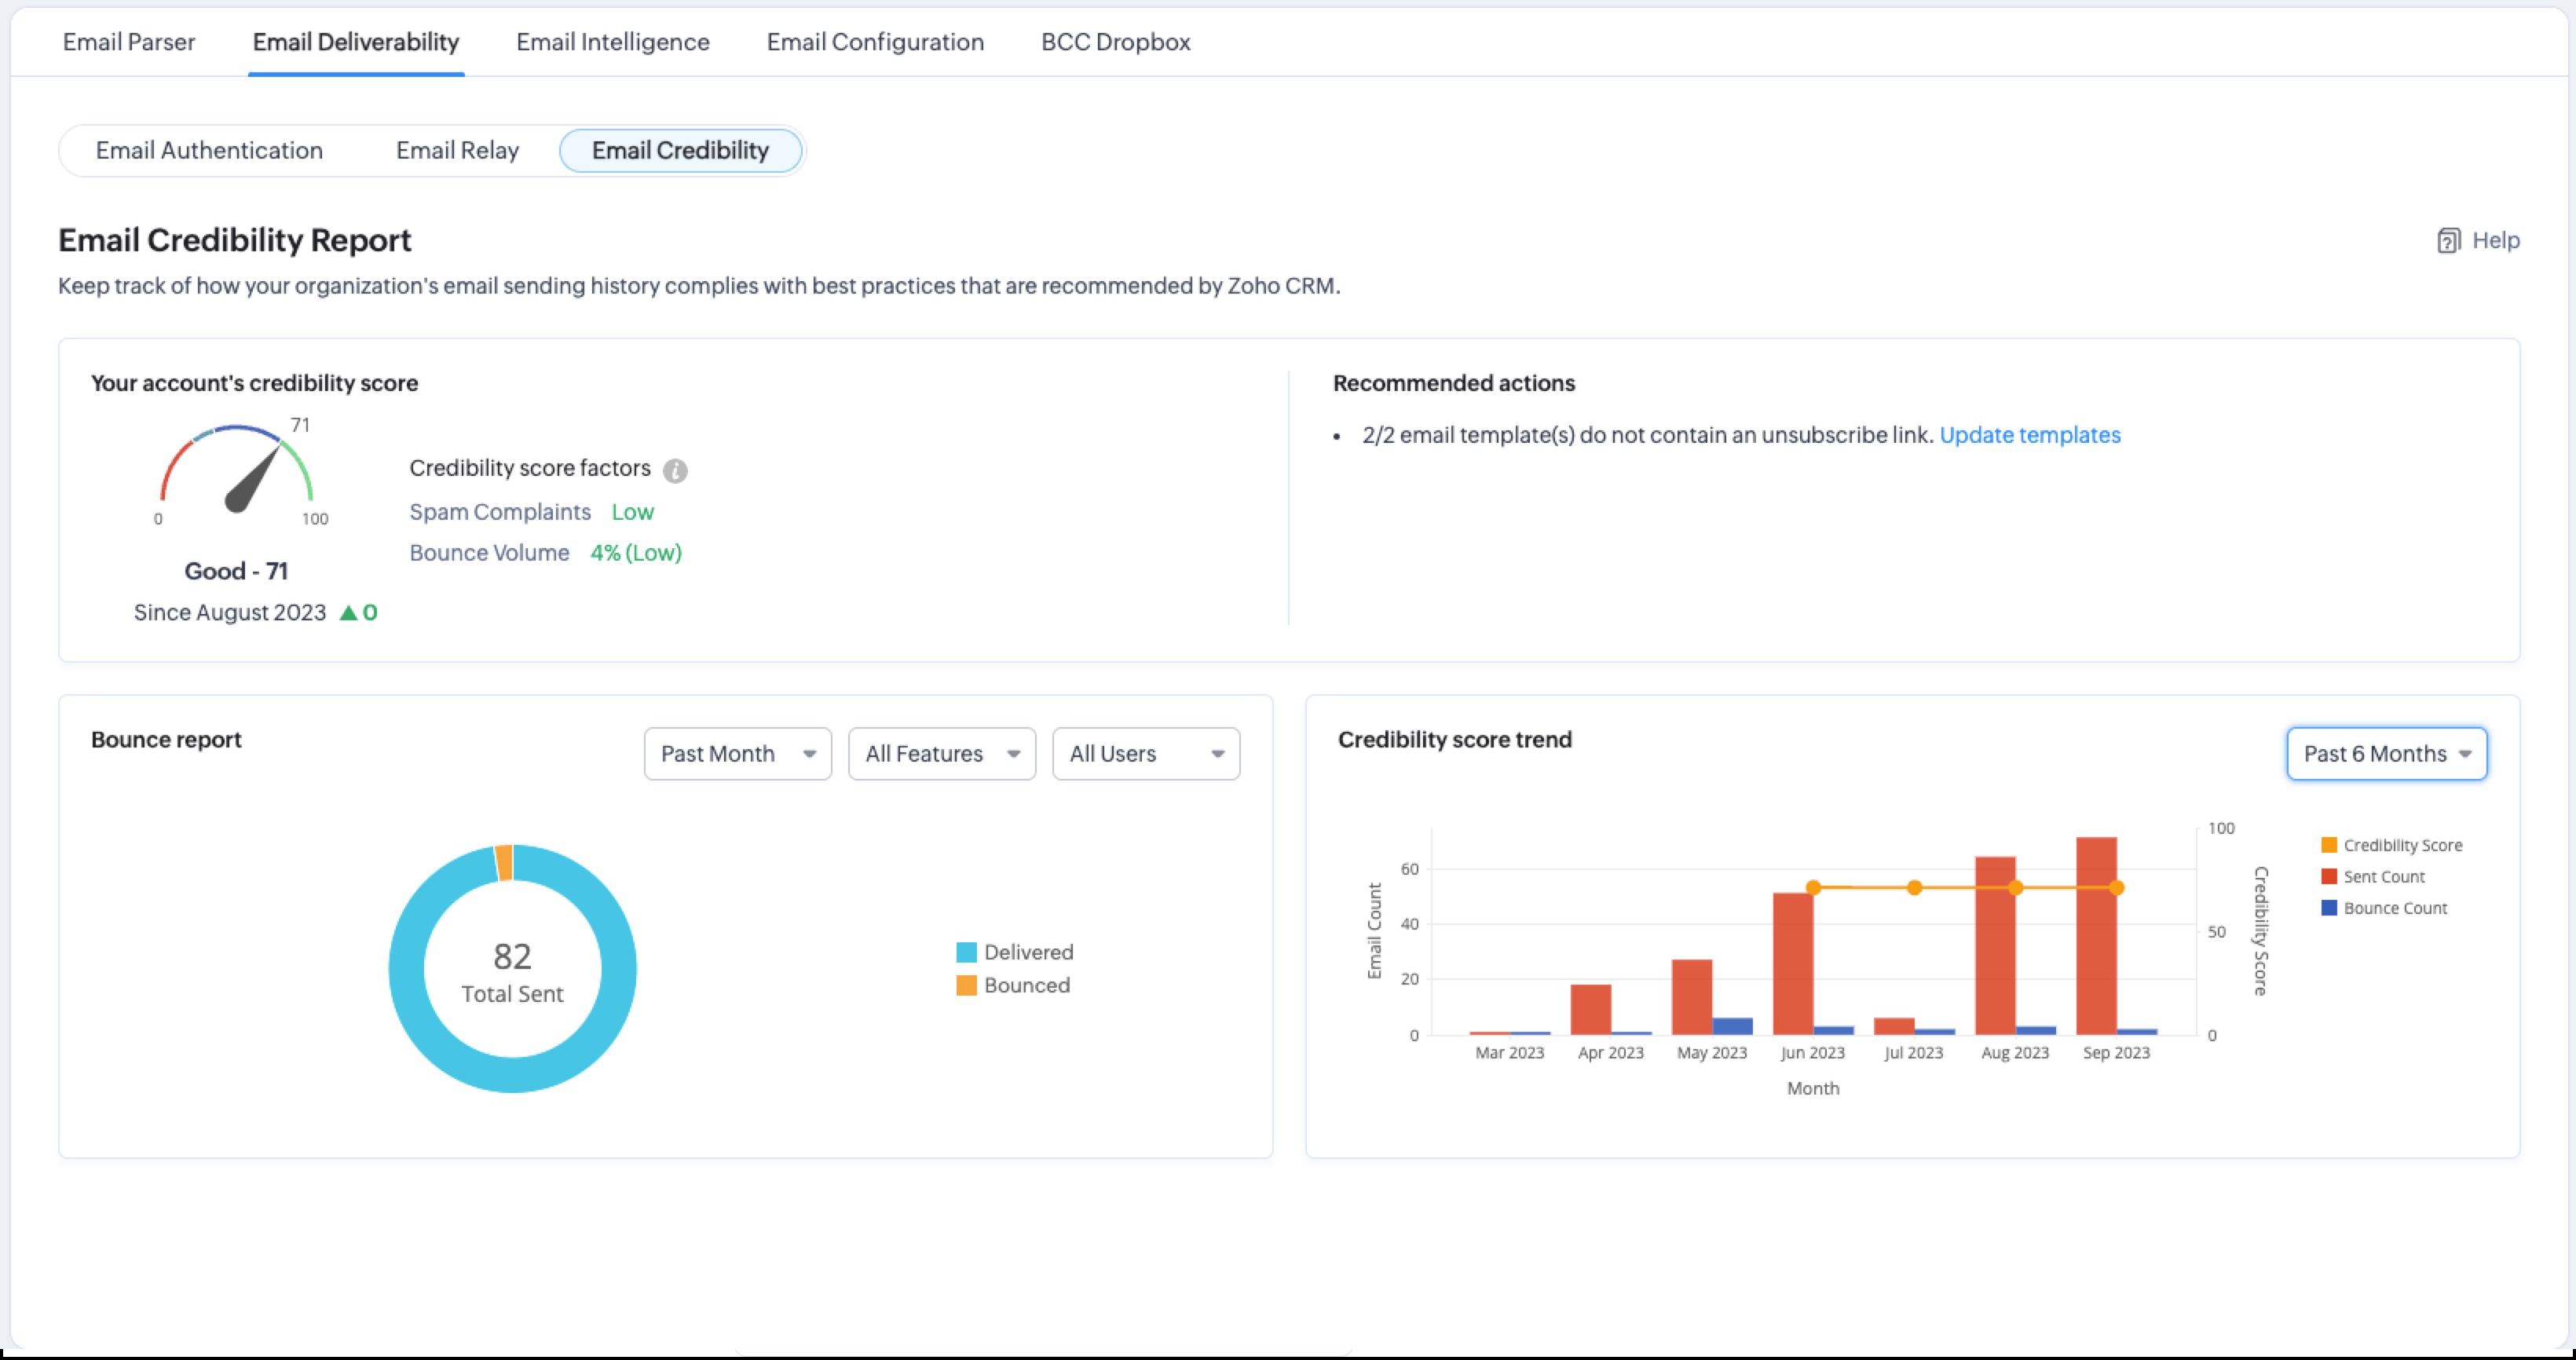Follow the Update templates link
The image size is (2576, 1360).
click(2029, 435)
